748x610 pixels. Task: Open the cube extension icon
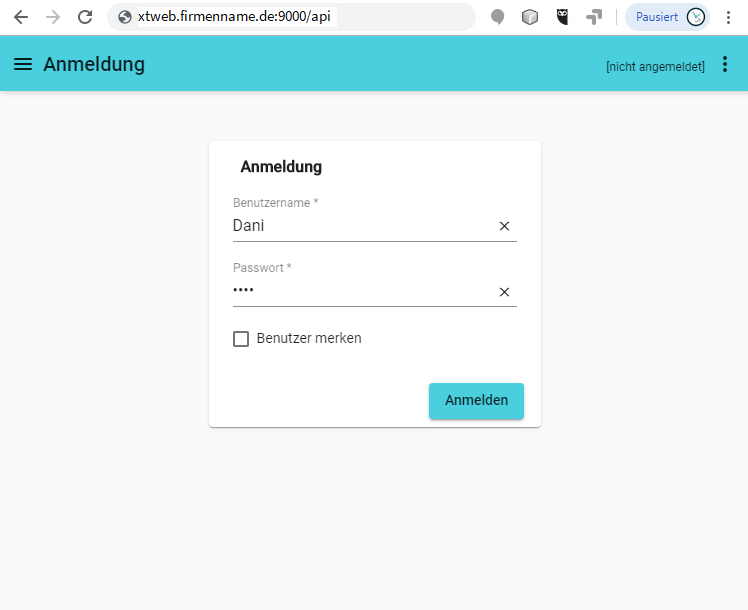[530, 17]
